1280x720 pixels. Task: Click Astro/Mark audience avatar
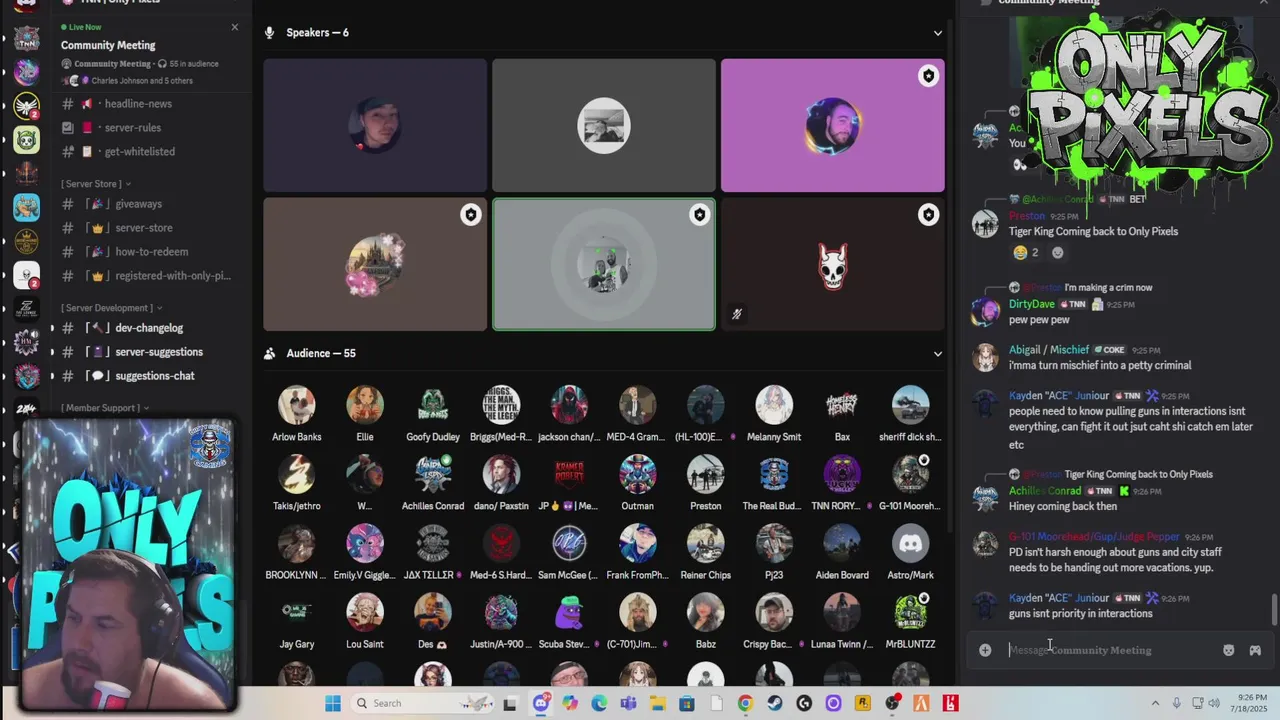[x=910, y=543]
